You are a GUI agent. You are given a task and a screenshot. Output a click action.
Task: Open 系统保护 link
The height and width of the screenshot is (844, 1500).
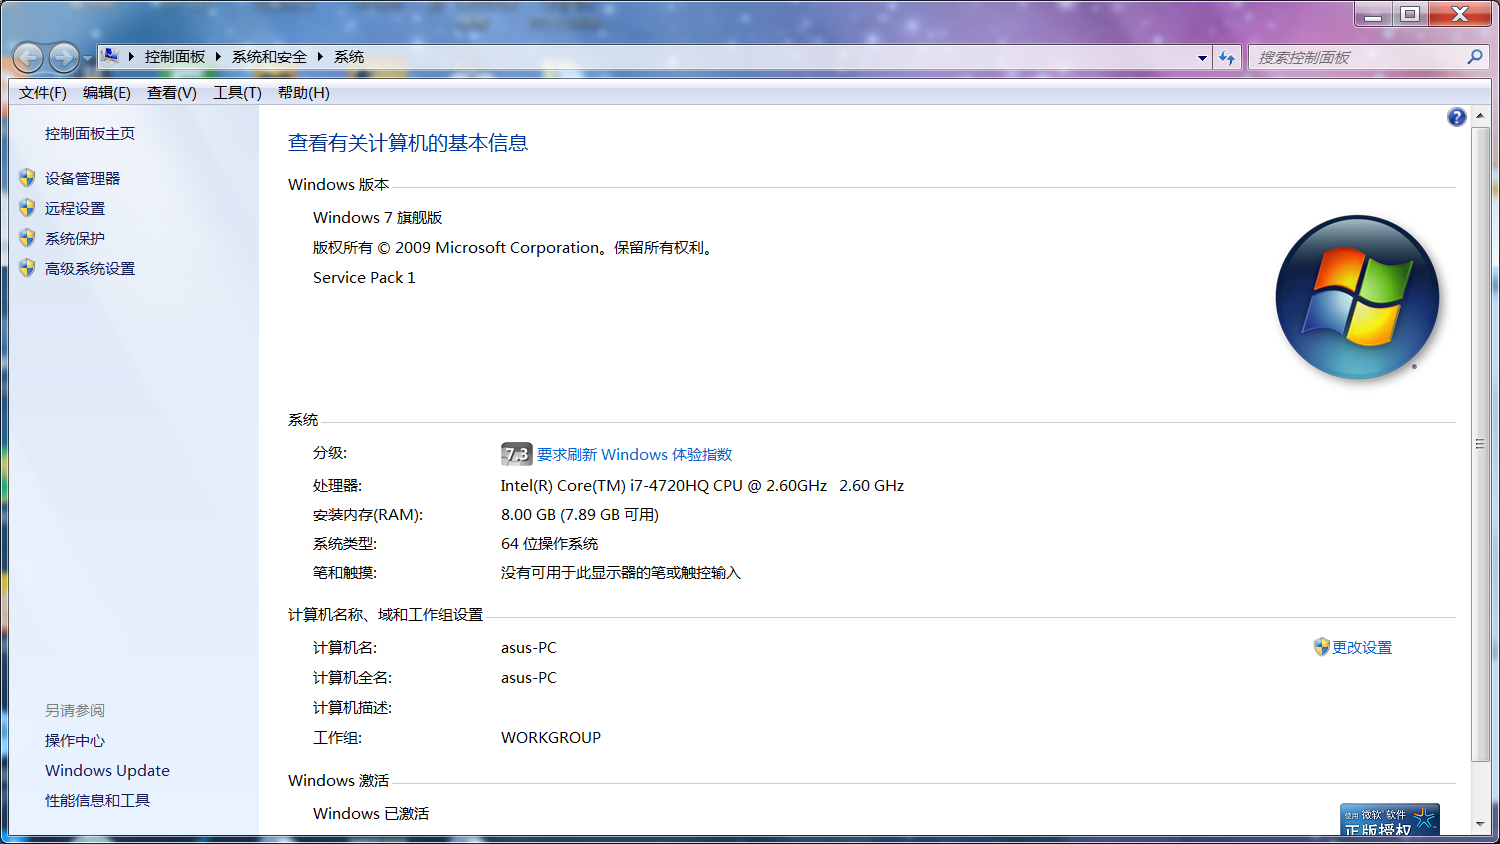[75, 239]
